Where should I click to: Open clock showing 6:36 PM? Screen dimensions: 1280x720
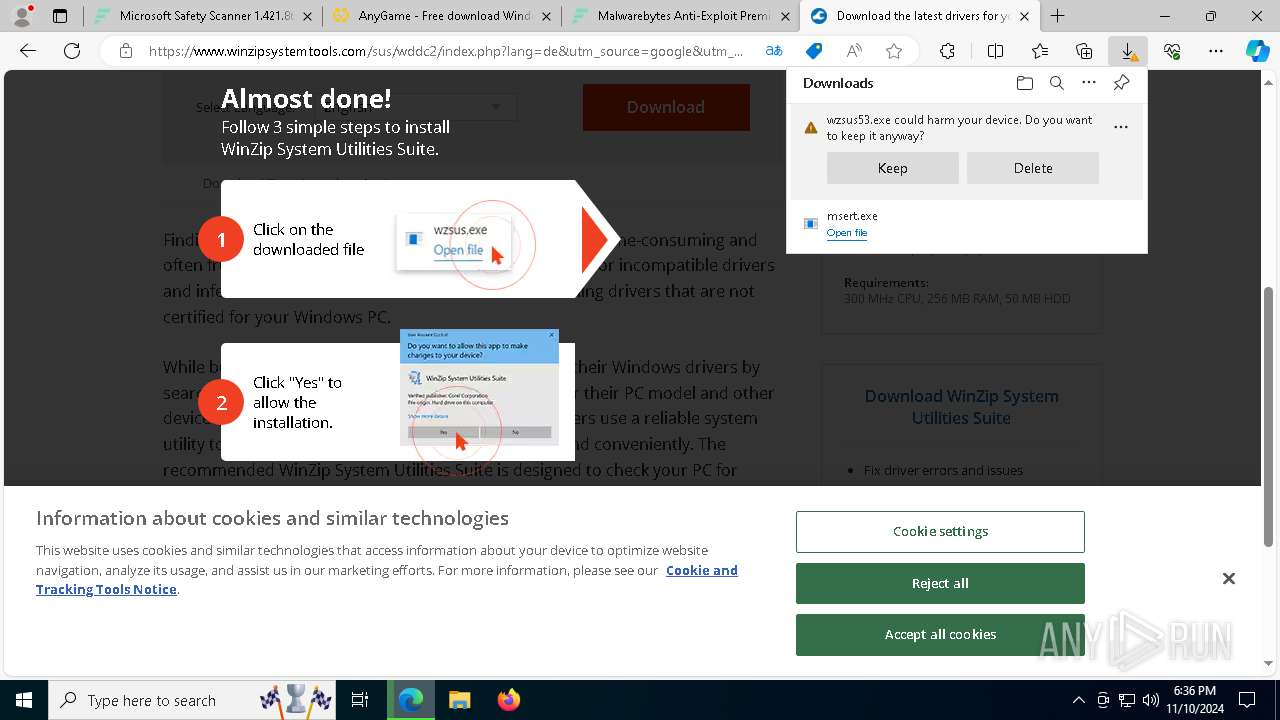[1194, 700]
